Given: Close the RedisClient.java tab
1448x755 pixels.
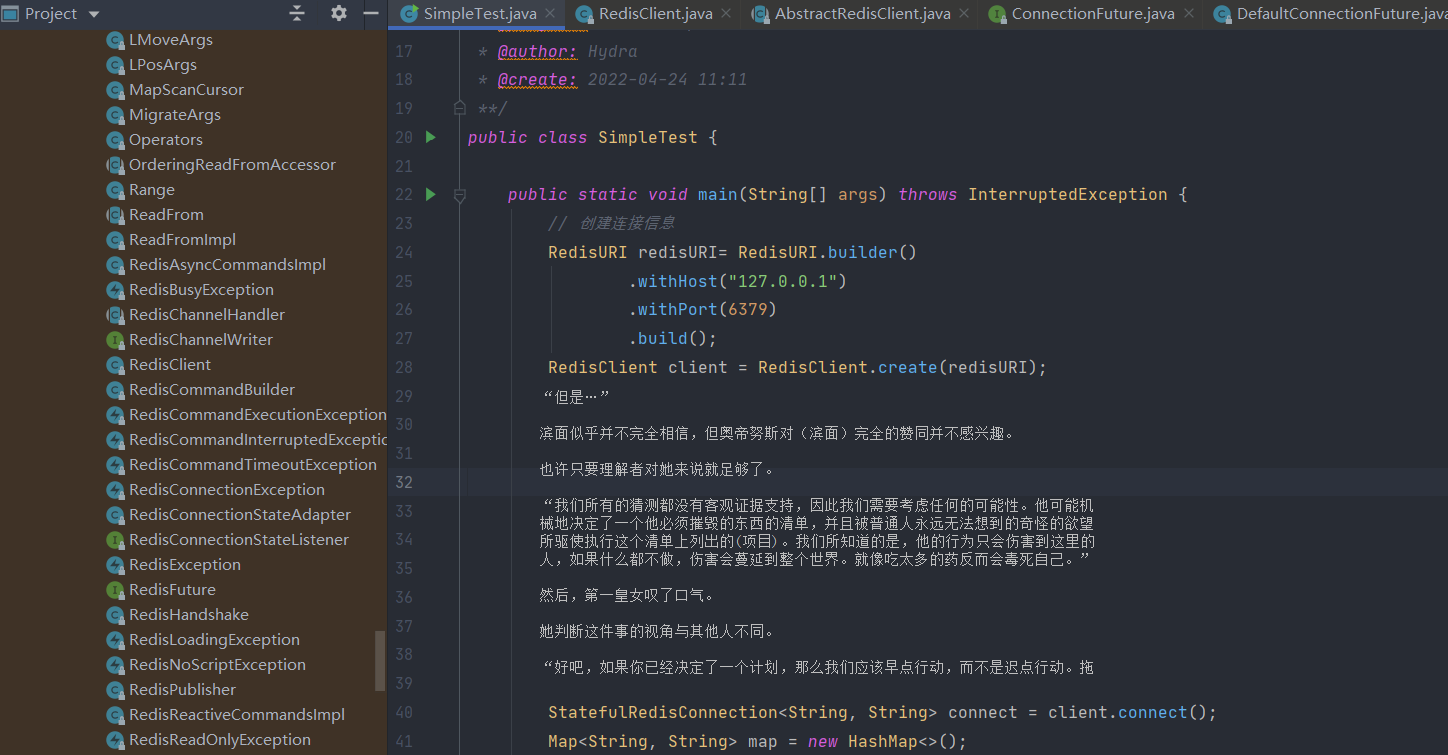Looking at the screenshot, I should pyautogui.click(x=727, y=14).
